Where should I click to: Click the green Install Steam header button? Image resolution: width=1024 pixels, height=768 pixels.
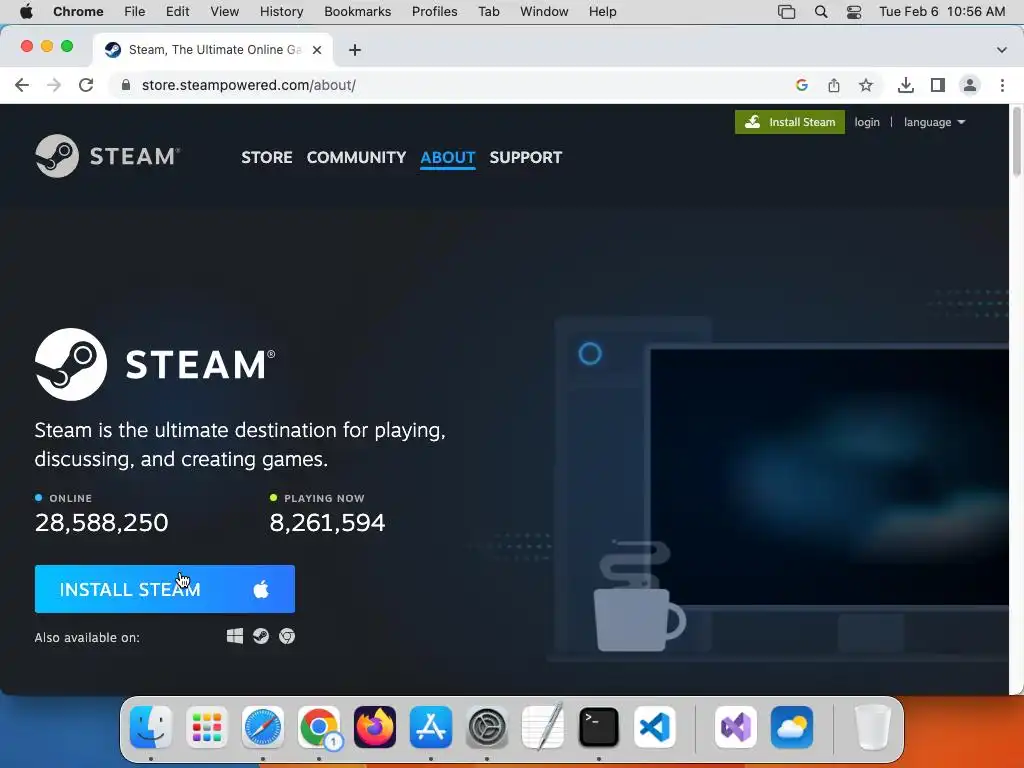[x=790, y=122]
